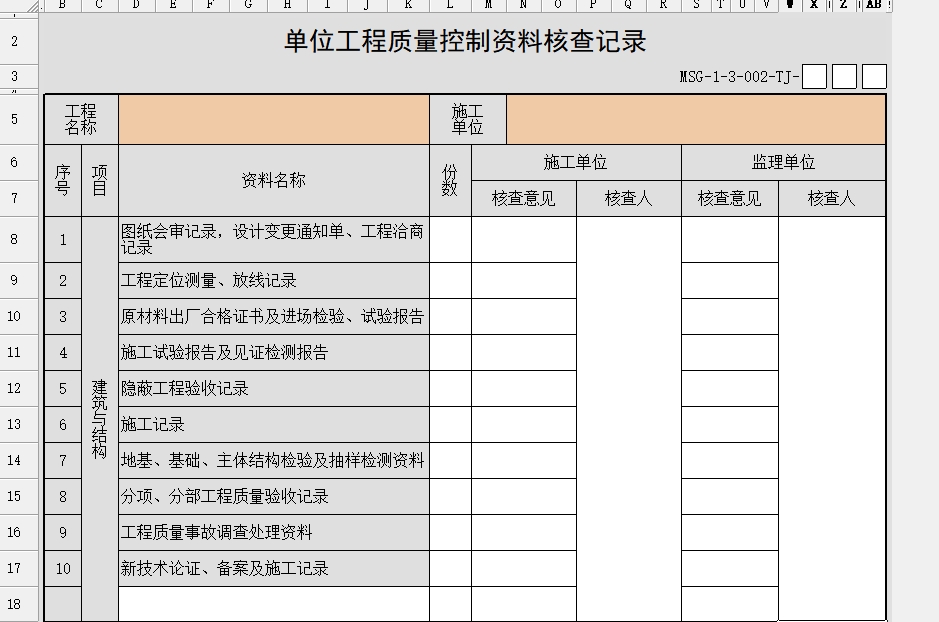Viewport: 939px width, 622px height.
Task: Select column header Z
Action: coord(843,5)
